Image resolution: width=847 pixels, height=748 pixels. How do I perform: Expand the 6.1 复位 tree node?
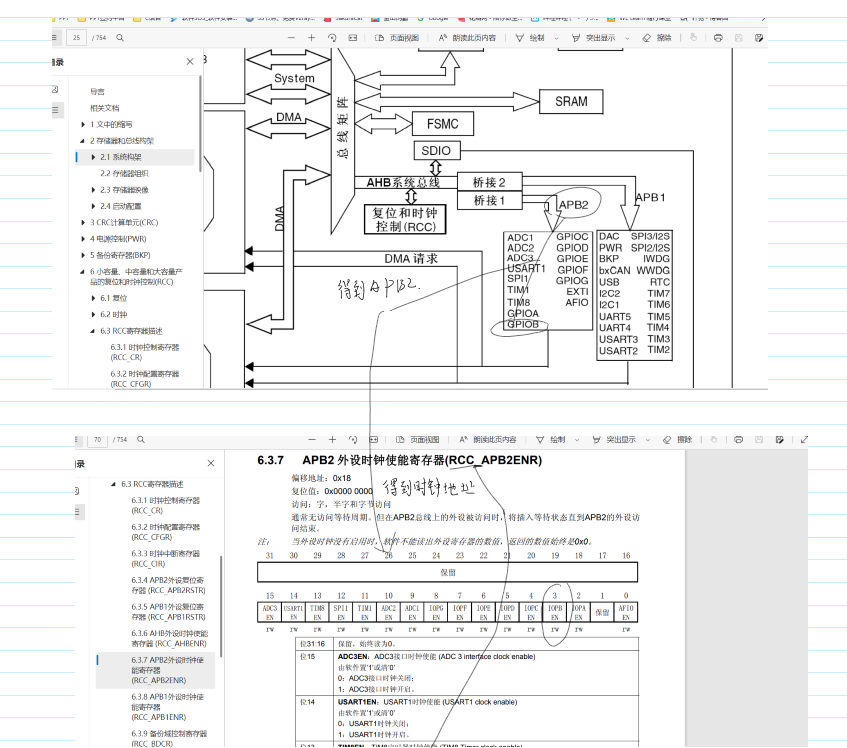click(x=93, y=298)
